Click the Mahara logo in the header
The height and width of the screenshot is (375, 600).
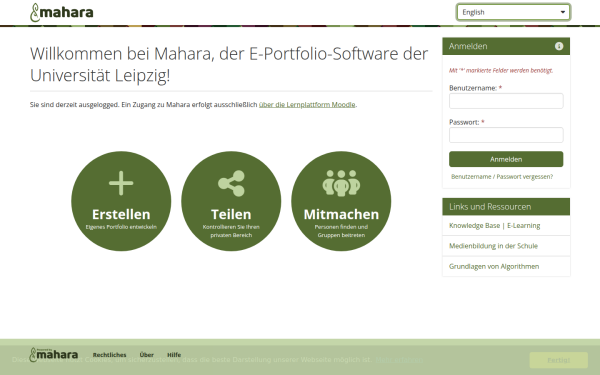62,12
